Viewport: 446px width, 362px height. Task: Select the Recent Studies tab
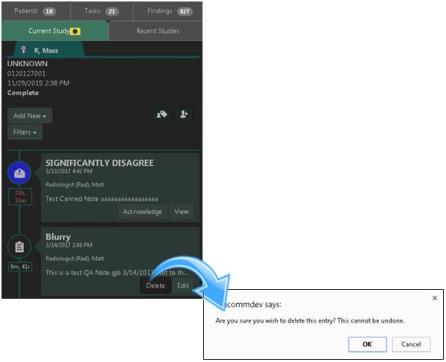[x=158, y=31]
